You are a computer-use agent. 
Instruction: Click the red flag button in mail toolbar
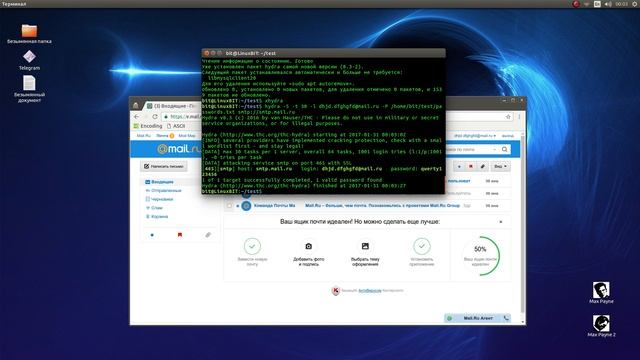(471, 167)
